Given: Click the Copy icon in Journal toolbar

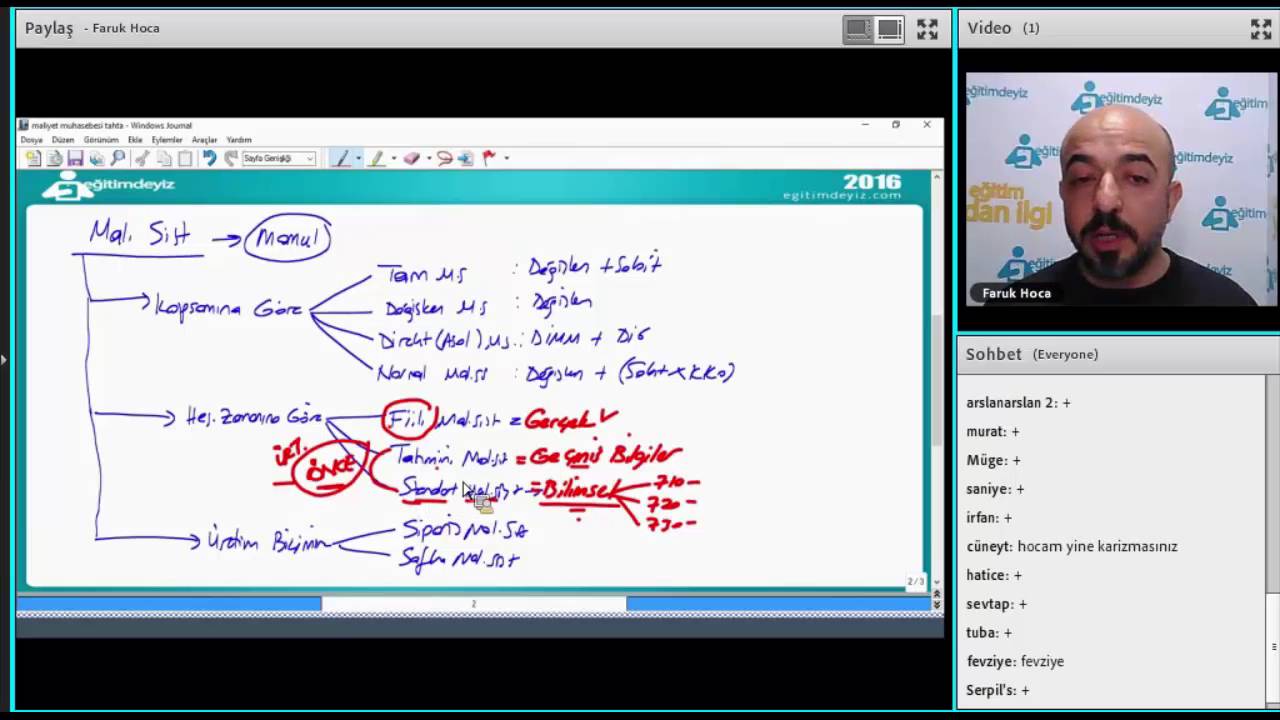Looking at the screenshot, I should [x=164, y=158].
